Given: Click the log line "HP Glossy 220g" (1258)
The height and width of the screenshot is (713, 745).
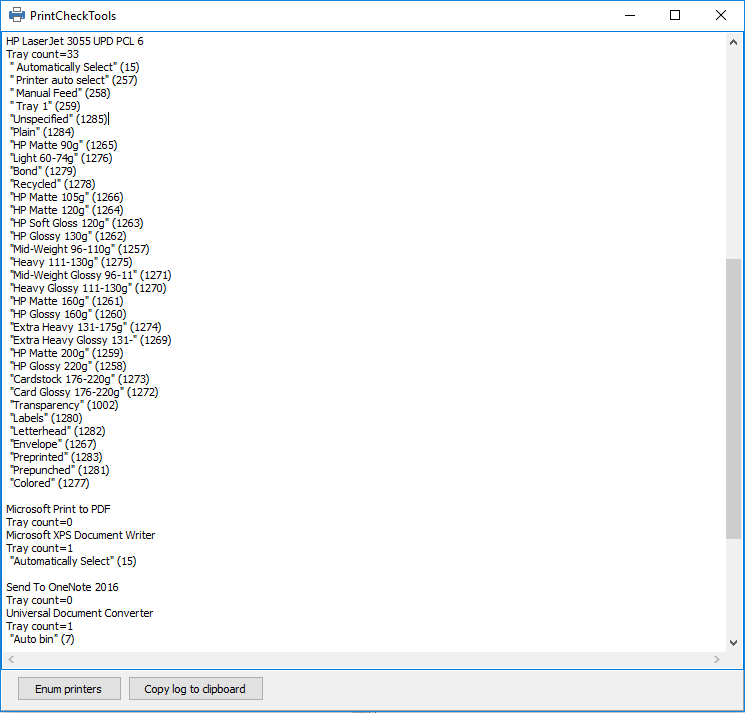Looking at the screenshot, I should point(68,366).
